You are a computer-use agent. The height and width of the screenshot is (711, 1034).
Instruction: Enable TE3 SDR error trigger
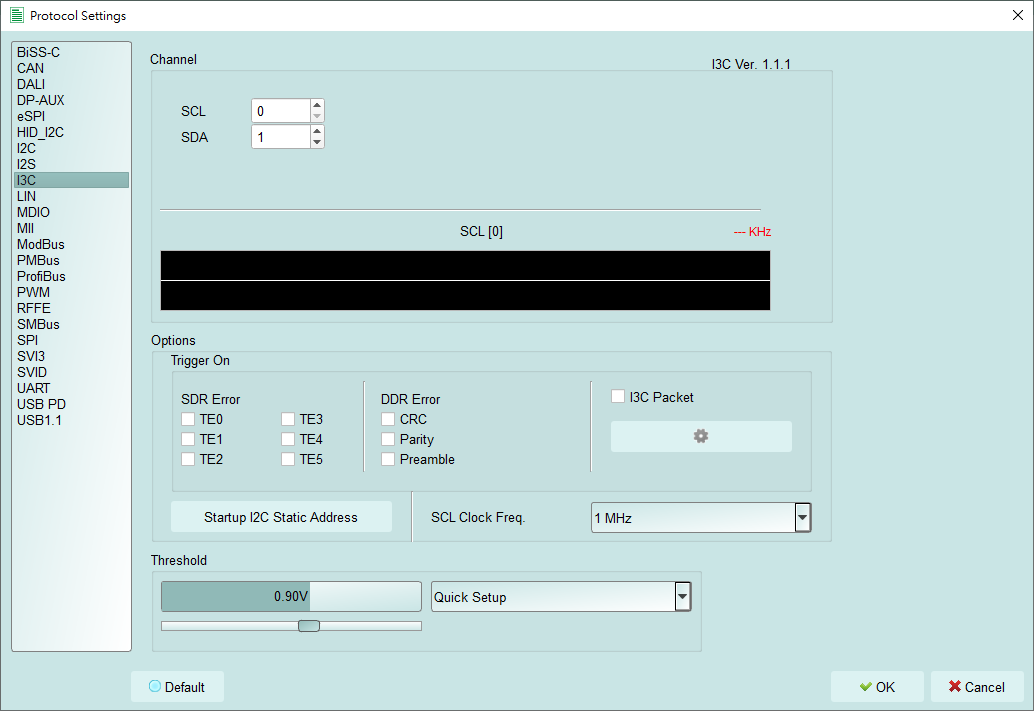tap(288, 419)
